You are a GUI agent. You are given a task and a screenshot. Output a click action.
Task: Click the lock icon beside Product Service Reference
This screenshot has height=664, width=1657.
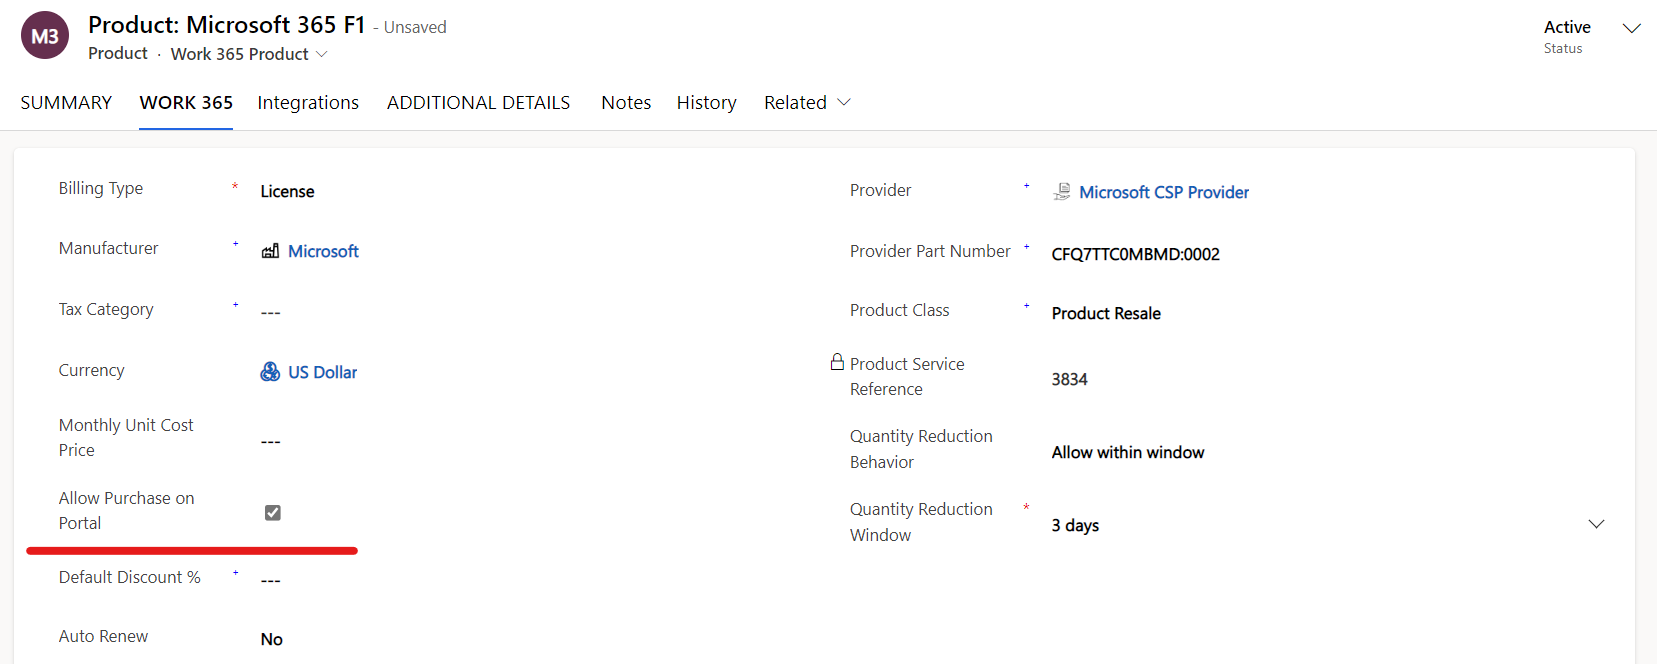(x=837, y=362)
